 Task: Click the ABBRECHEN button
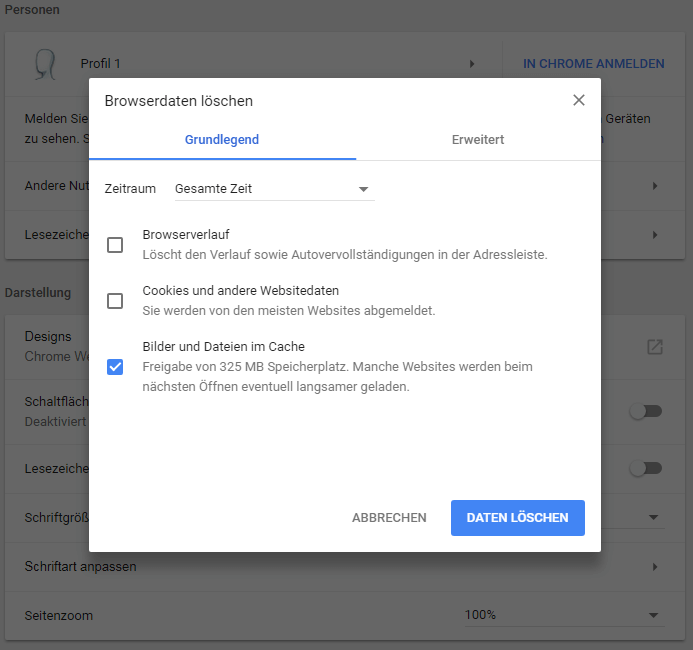pyautogui.click(x=389, y=518)
